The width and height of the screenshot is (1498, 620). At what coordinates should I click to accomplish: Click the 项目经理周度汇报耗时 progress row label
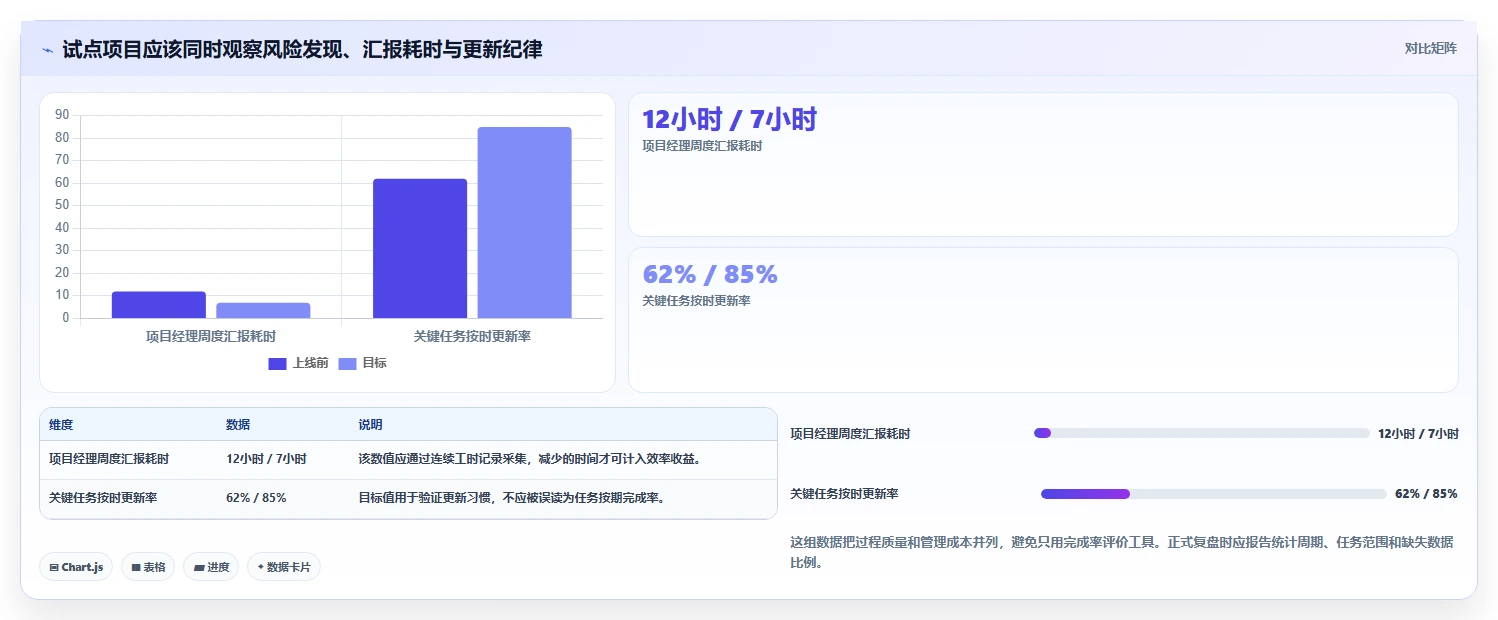pyautogui.click(x=850, y=434)
